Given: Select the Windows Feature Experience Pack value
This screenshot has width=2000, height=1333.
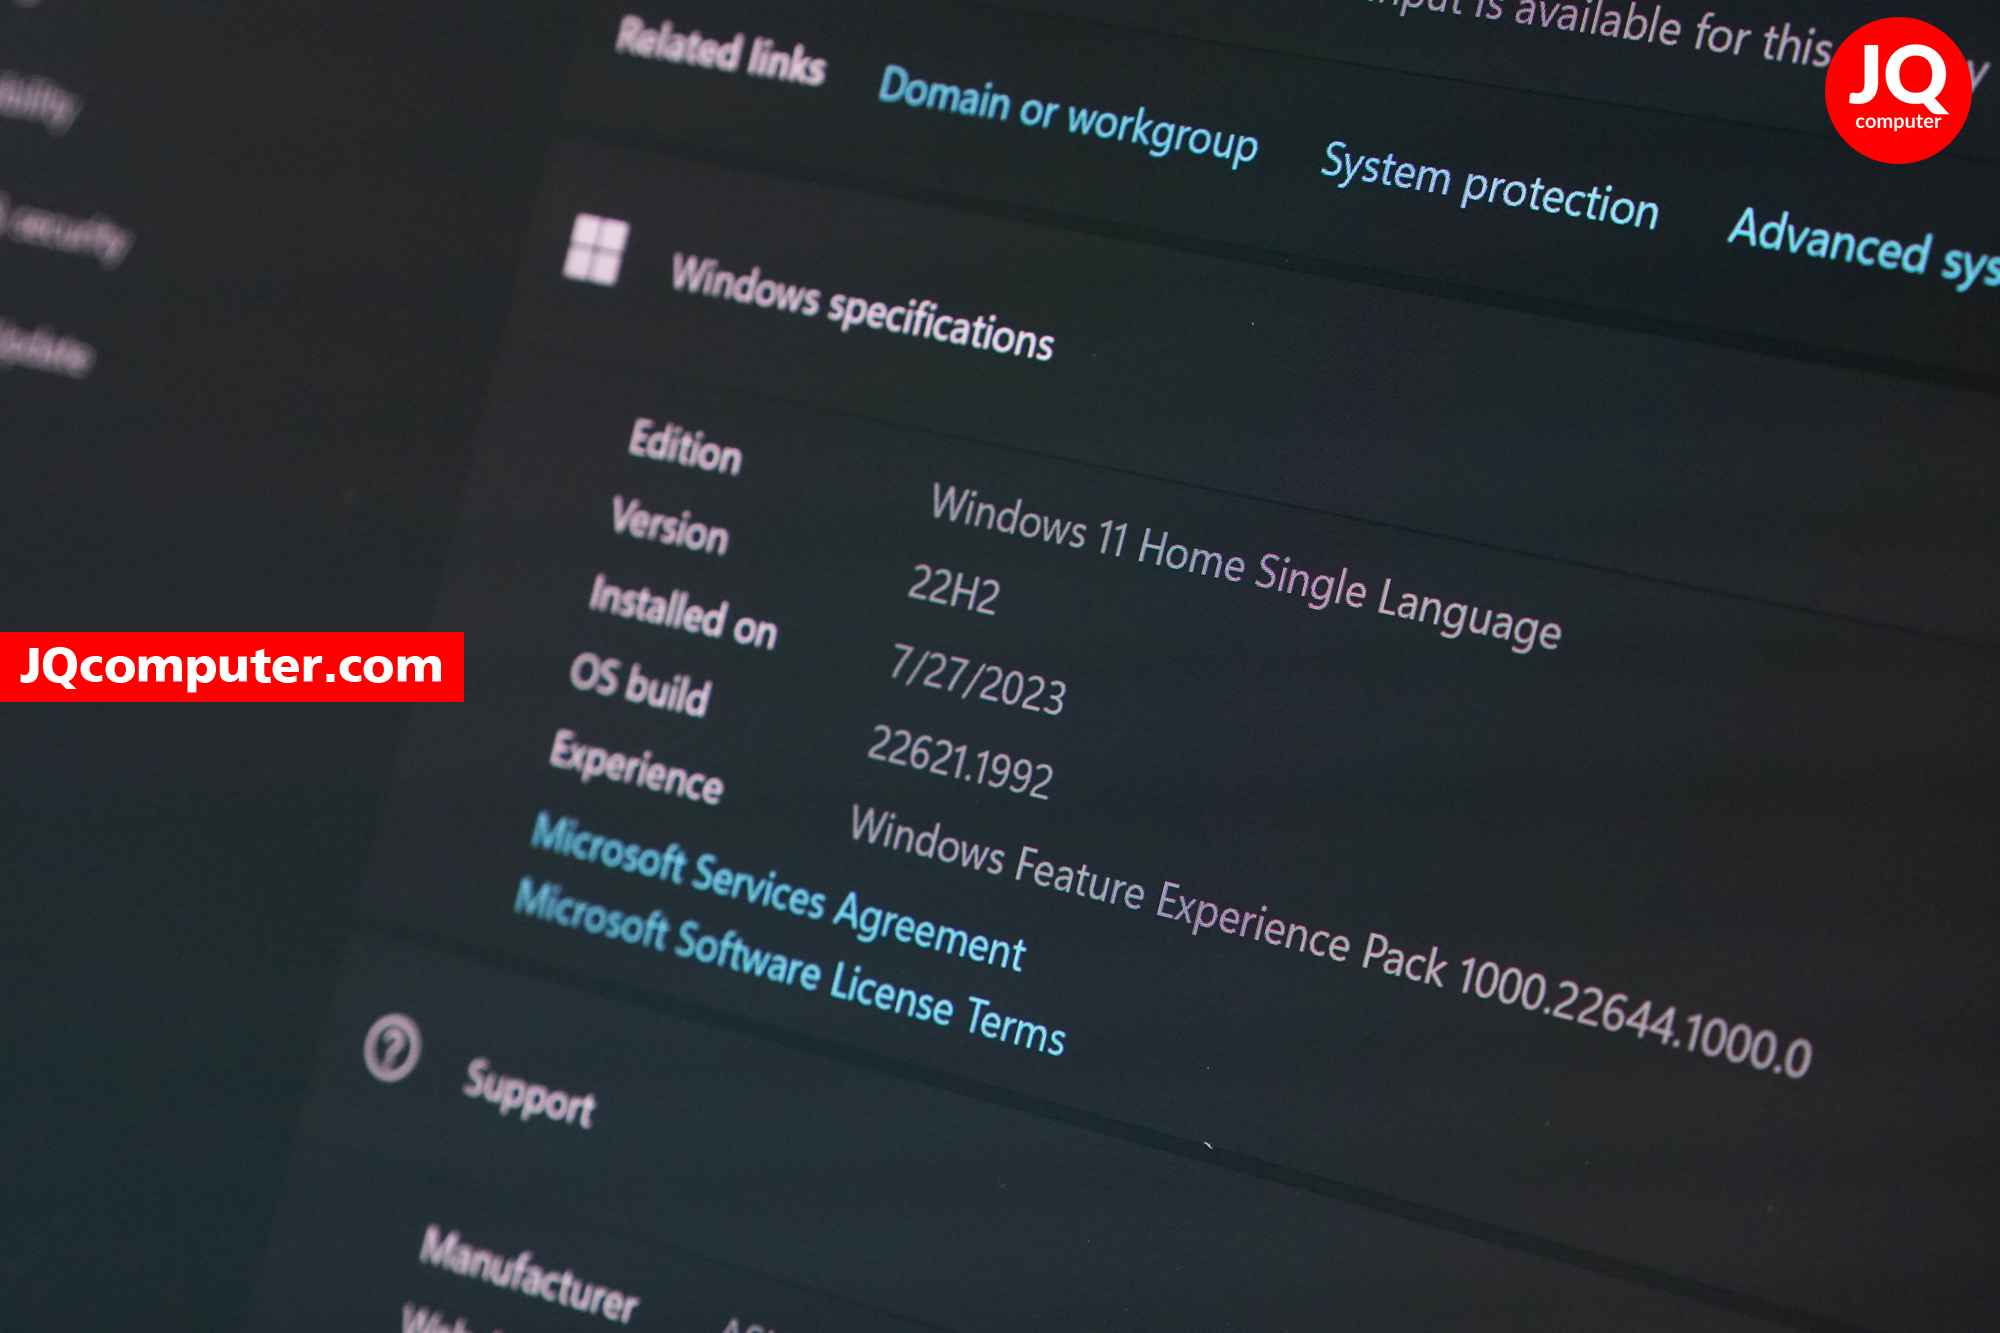Looking at the screenshot, I should point(1331,940).
